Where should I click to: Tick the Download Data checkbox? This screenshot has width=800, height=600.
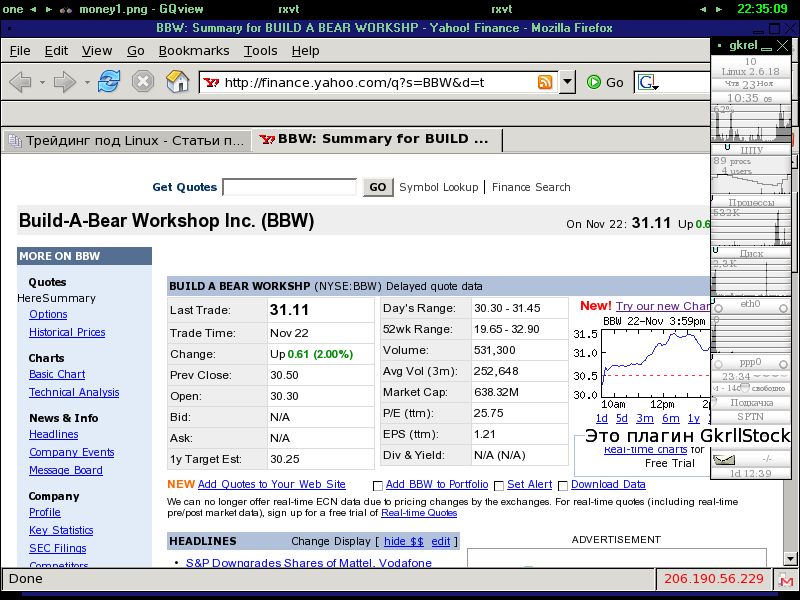pos(563,485)
